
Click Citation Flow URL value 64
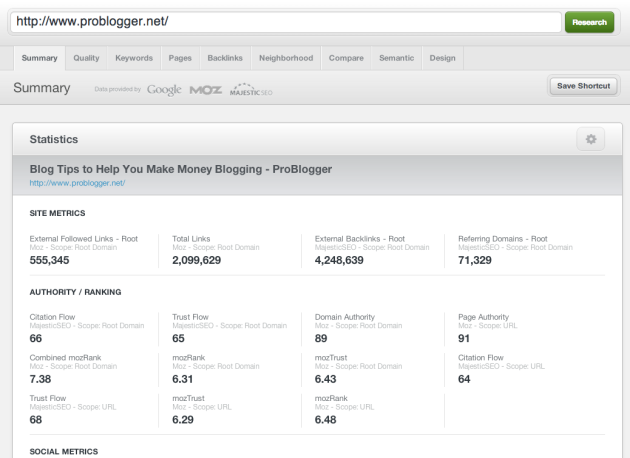[x=464, y=379]
